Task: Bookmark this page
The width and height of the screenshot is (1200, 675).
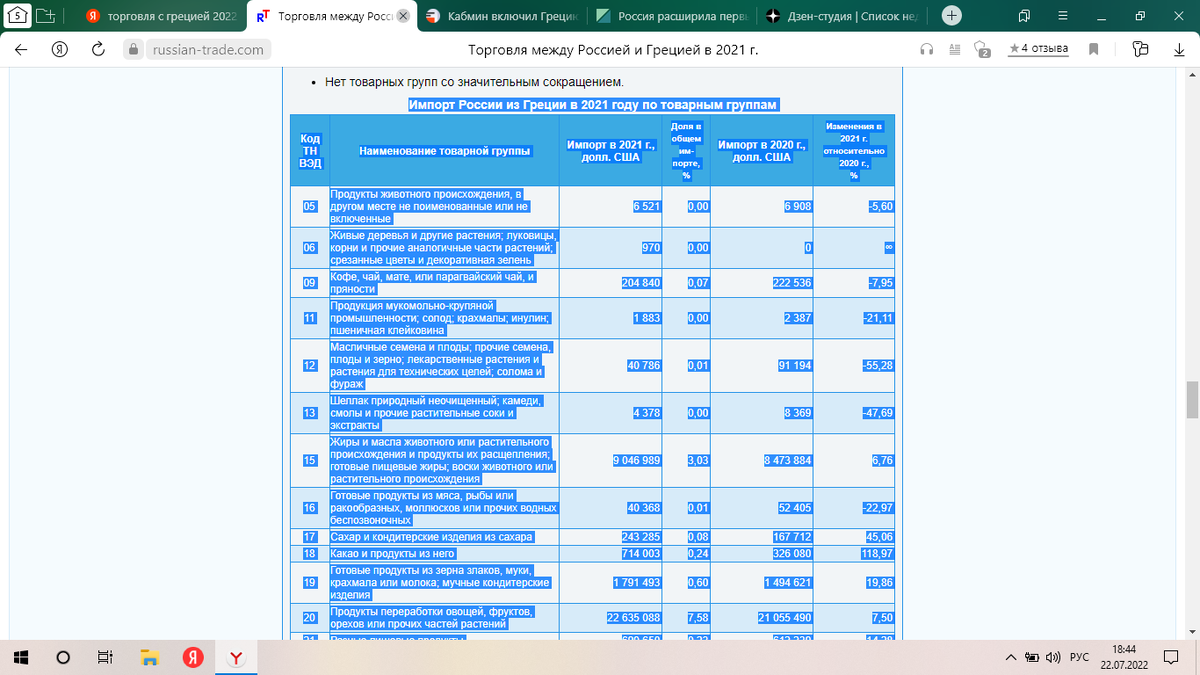Action: point(1094,49)
